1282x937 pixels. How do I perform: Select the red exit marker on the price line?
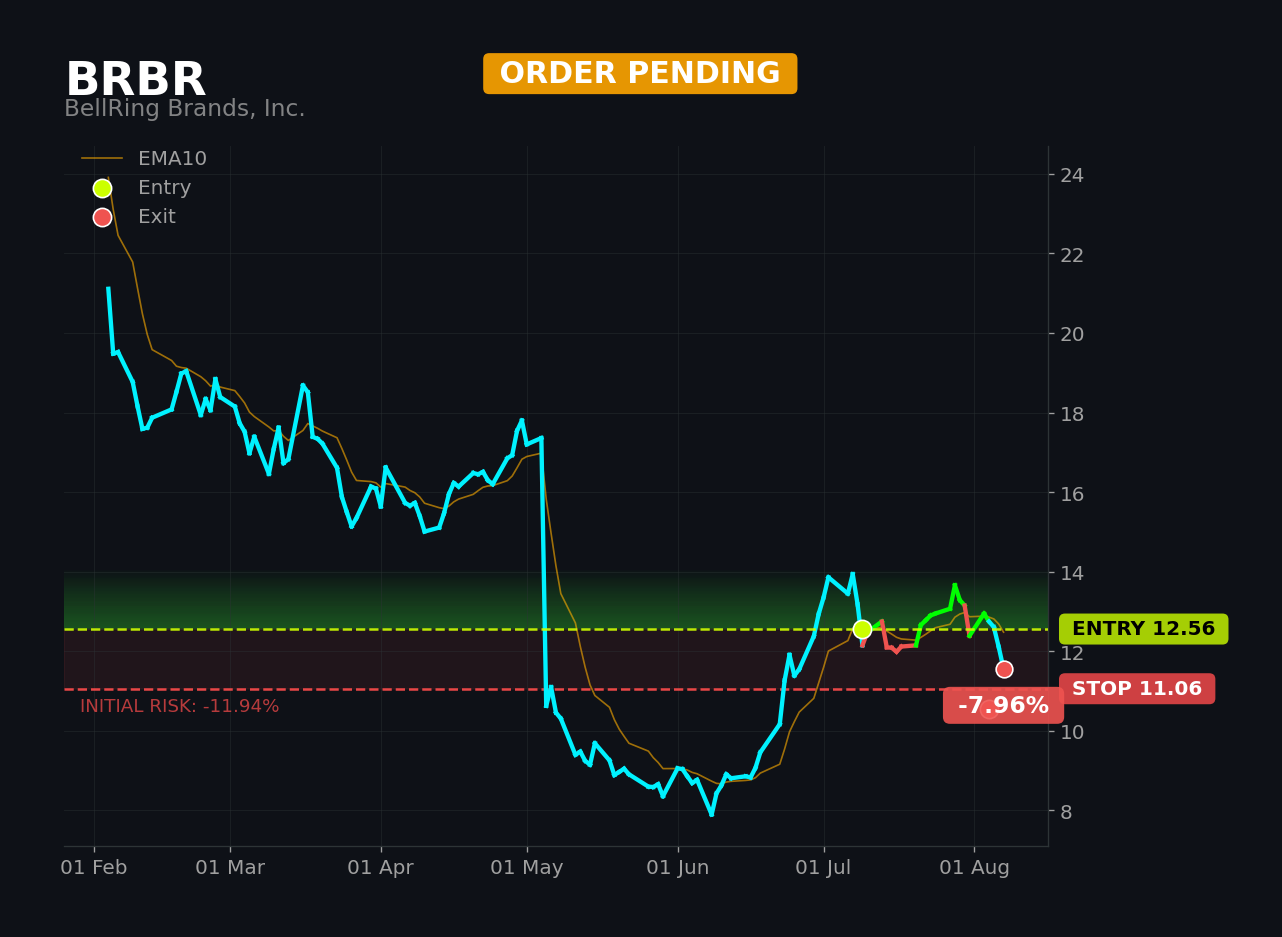tap(1004, 669)
